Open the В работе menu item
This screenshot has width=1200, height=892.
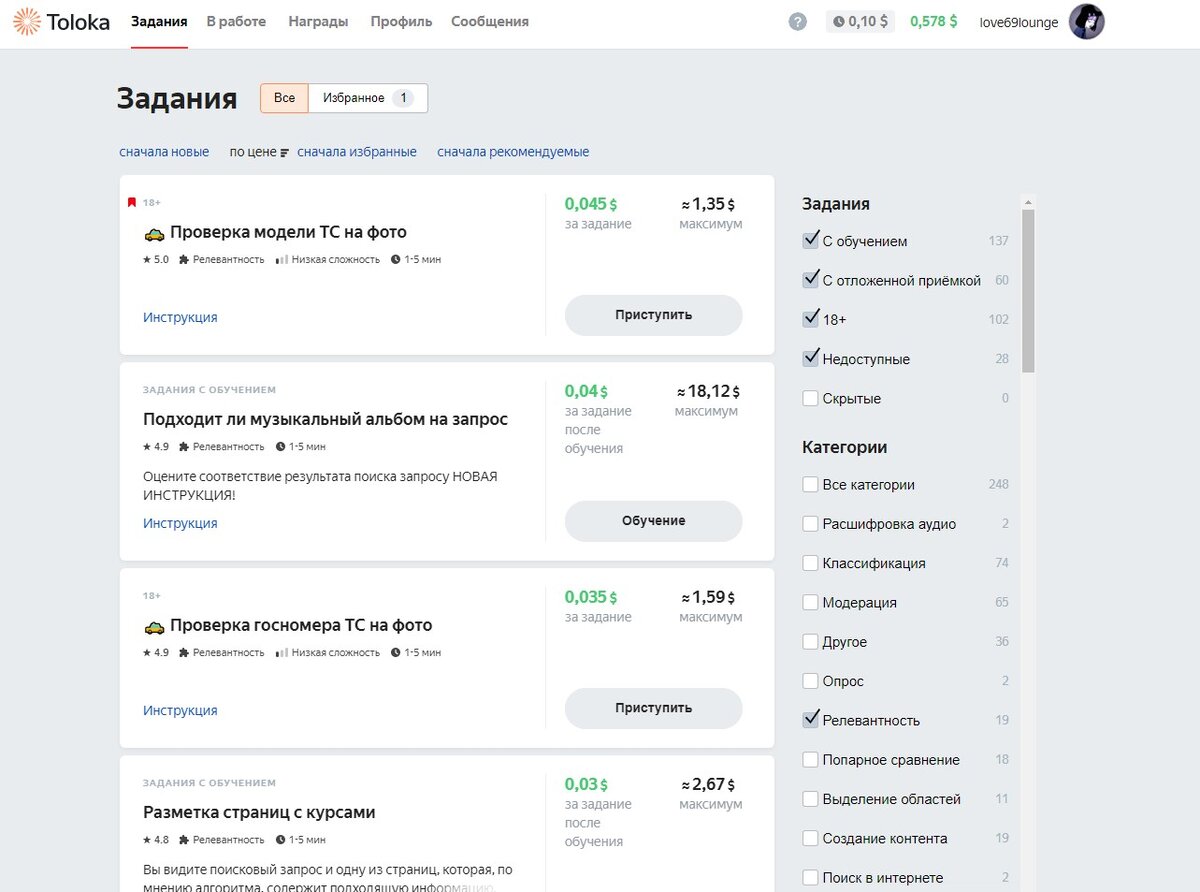pos(236,20)
